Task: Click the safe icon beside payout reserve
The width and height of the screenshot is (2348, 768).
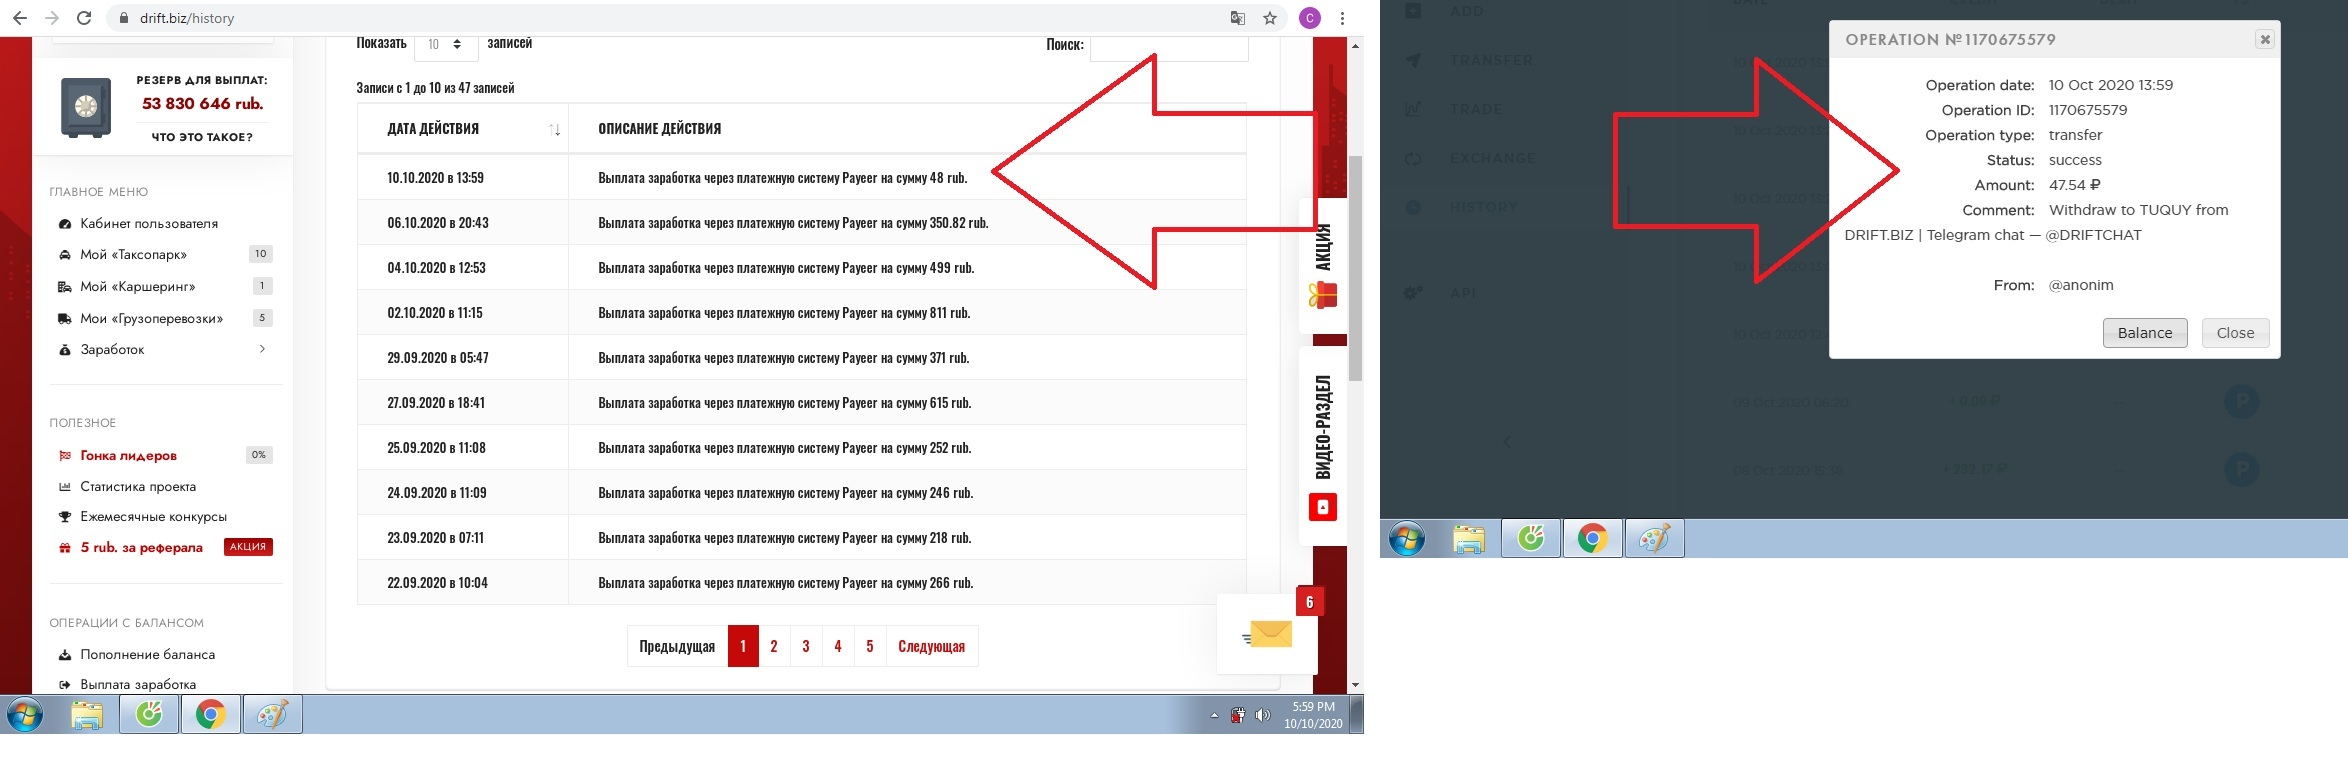Action: (x=86, y=107)
